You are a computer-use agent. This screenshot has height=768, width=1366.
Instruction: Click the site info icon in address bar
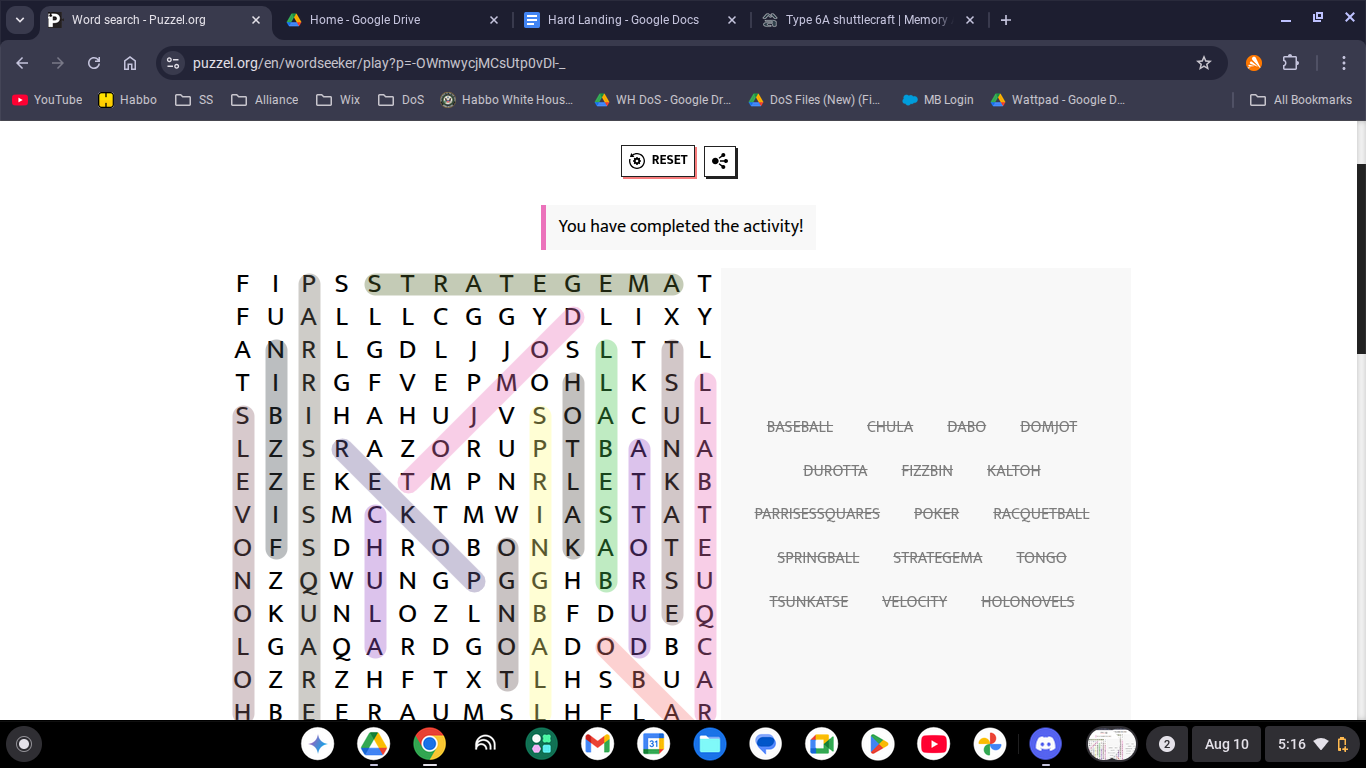(173, 63)
